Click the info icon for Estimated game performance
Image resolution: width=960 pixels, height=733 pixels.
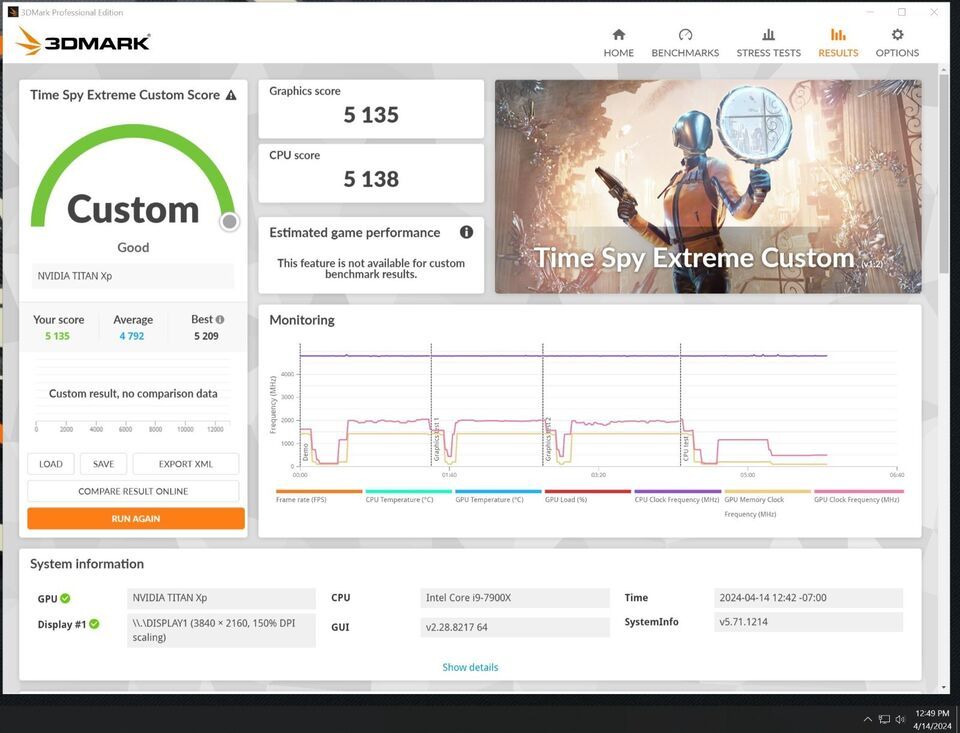coord(467,232)
